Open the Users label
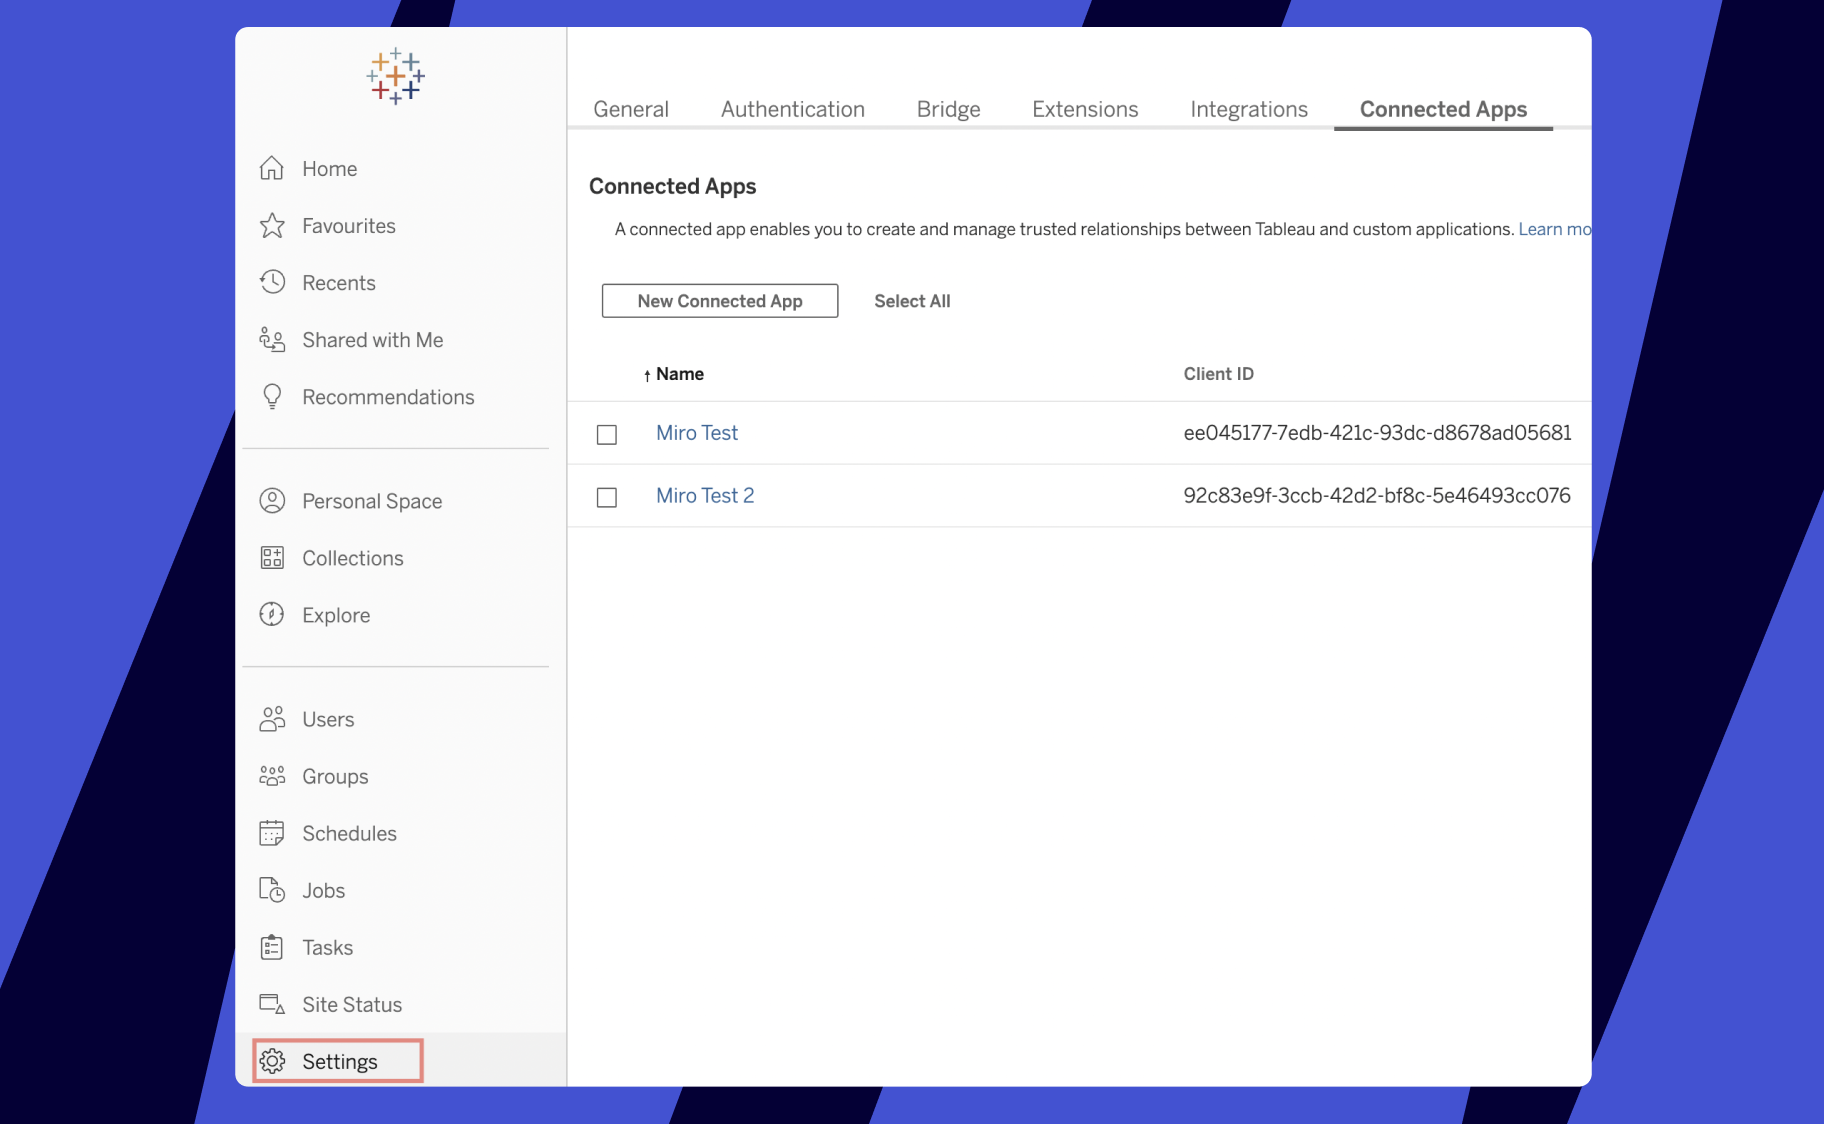 point(328,720)
